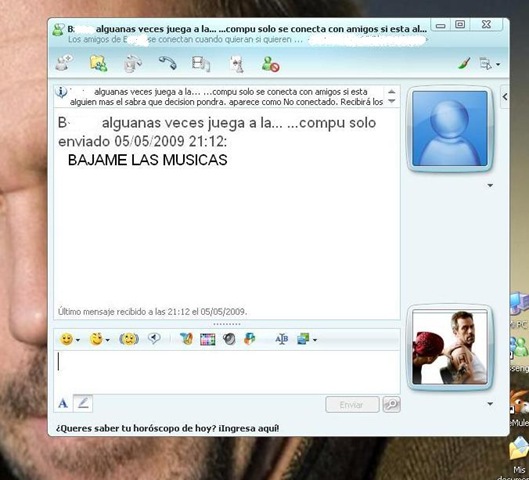The height and width of the screenshot is (480, 529).
Task: Open the winks dropdown arrow
Action: tap(108, 340)
